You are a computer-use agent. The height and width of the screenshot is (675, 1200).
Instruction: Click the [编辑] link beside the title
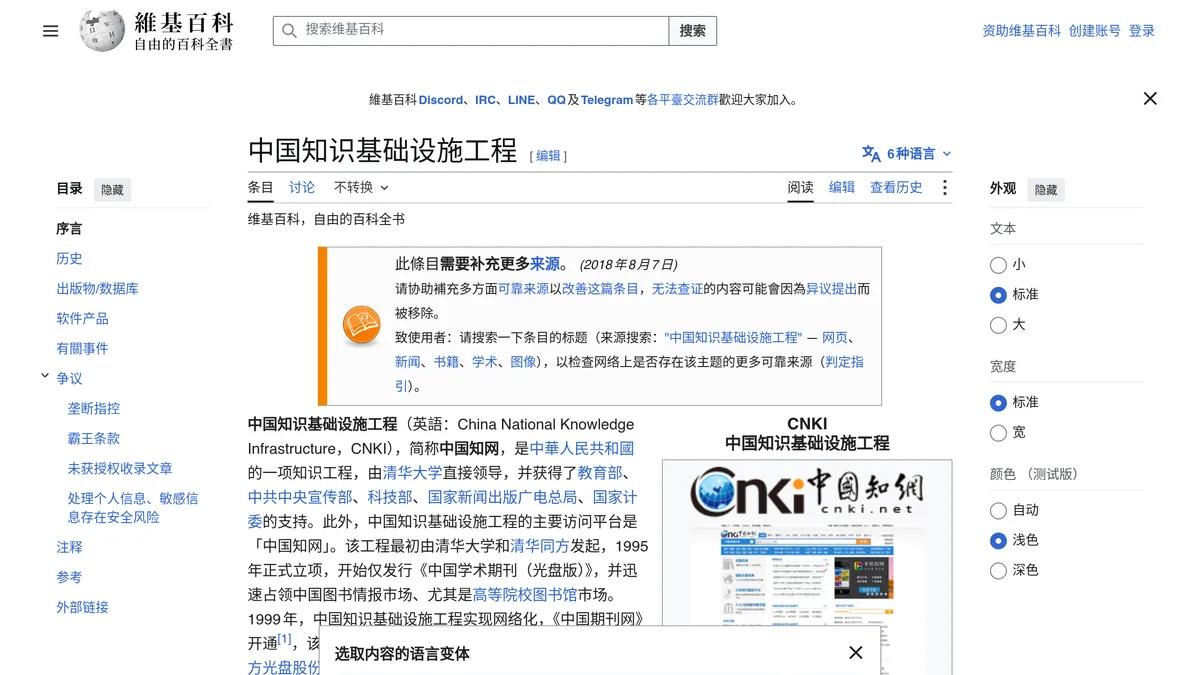click(548, 155)
